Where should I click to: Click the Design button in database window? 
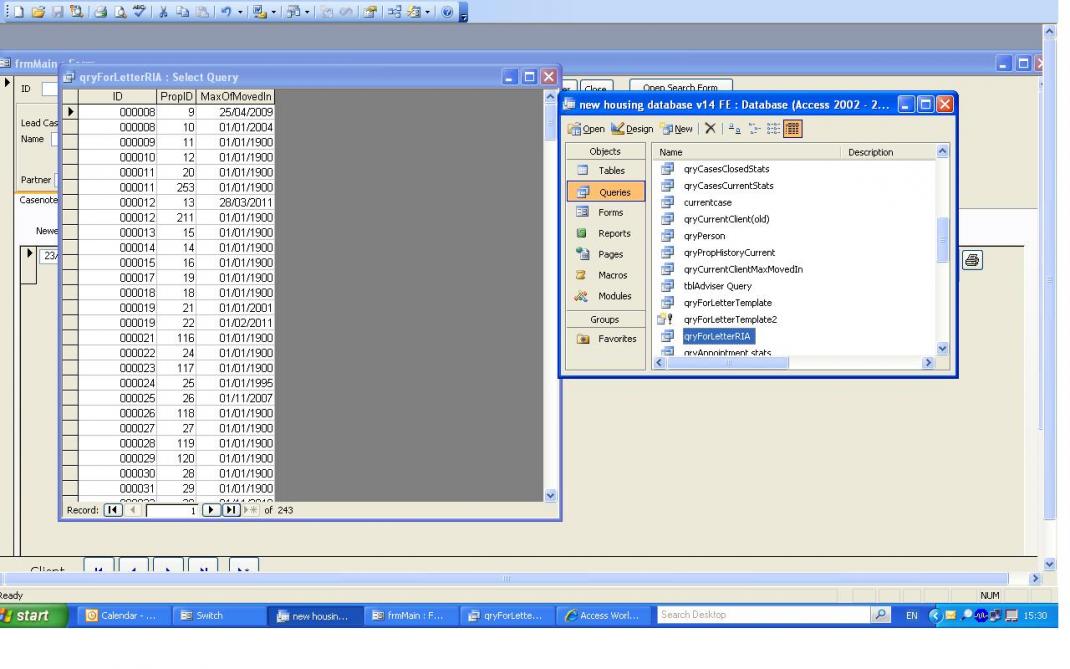632,128
